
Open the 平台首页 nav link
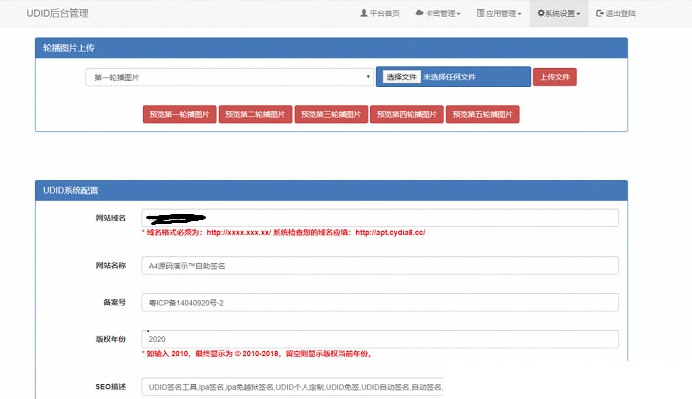click(x=380, y=13)
